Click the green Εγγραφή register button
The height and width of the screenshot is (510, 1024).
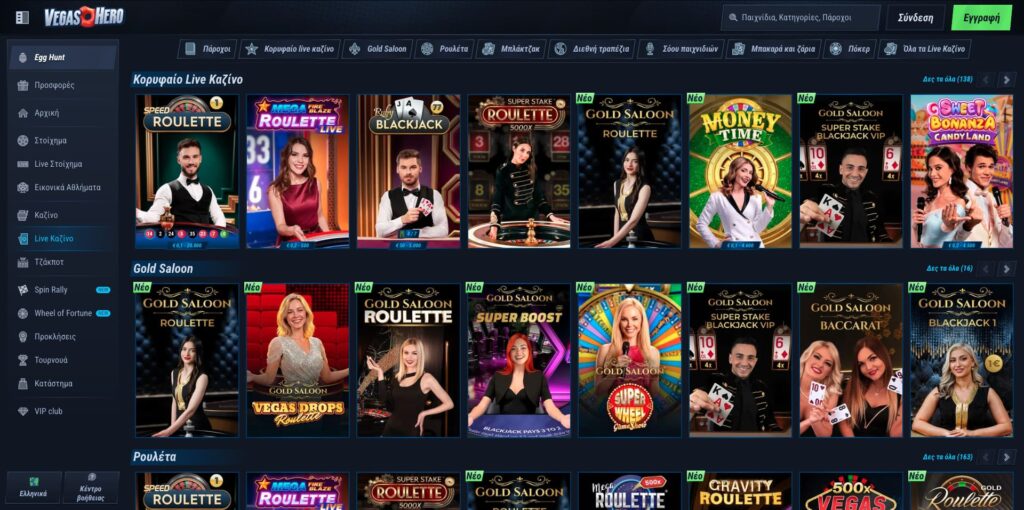(x=981, y=18)
